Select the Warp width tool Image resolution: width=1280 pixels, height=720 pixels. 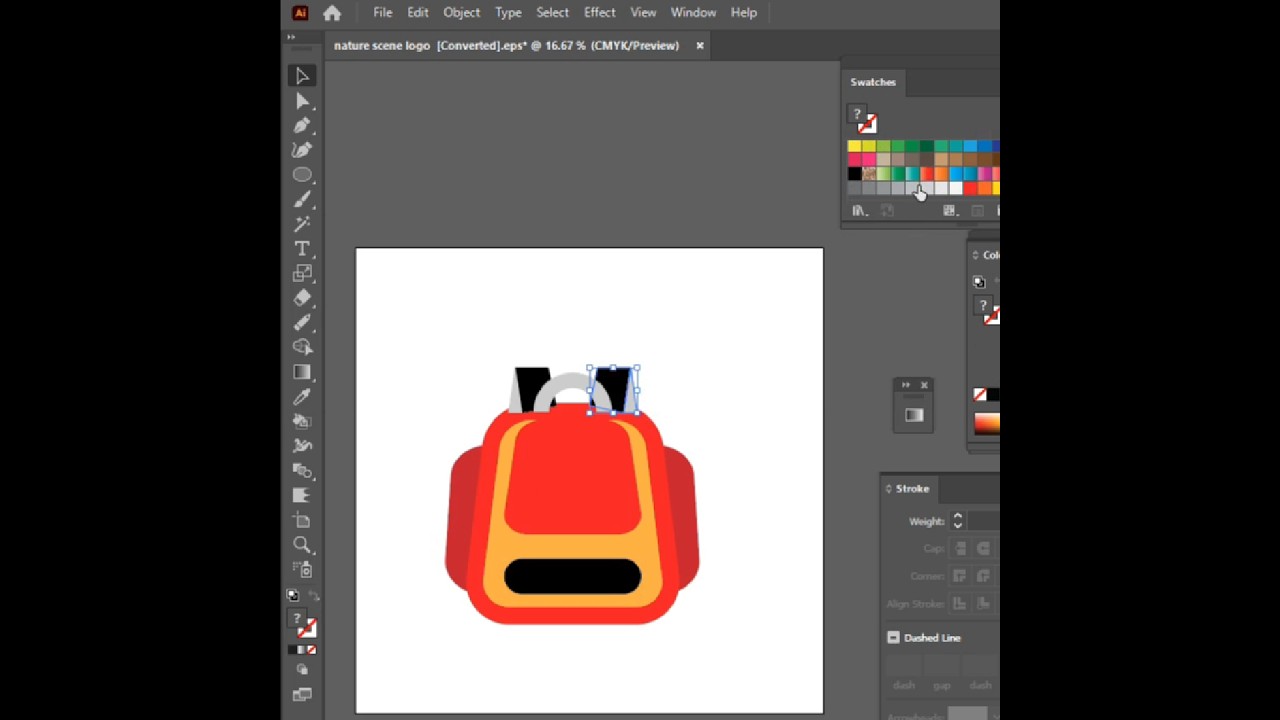302,446
